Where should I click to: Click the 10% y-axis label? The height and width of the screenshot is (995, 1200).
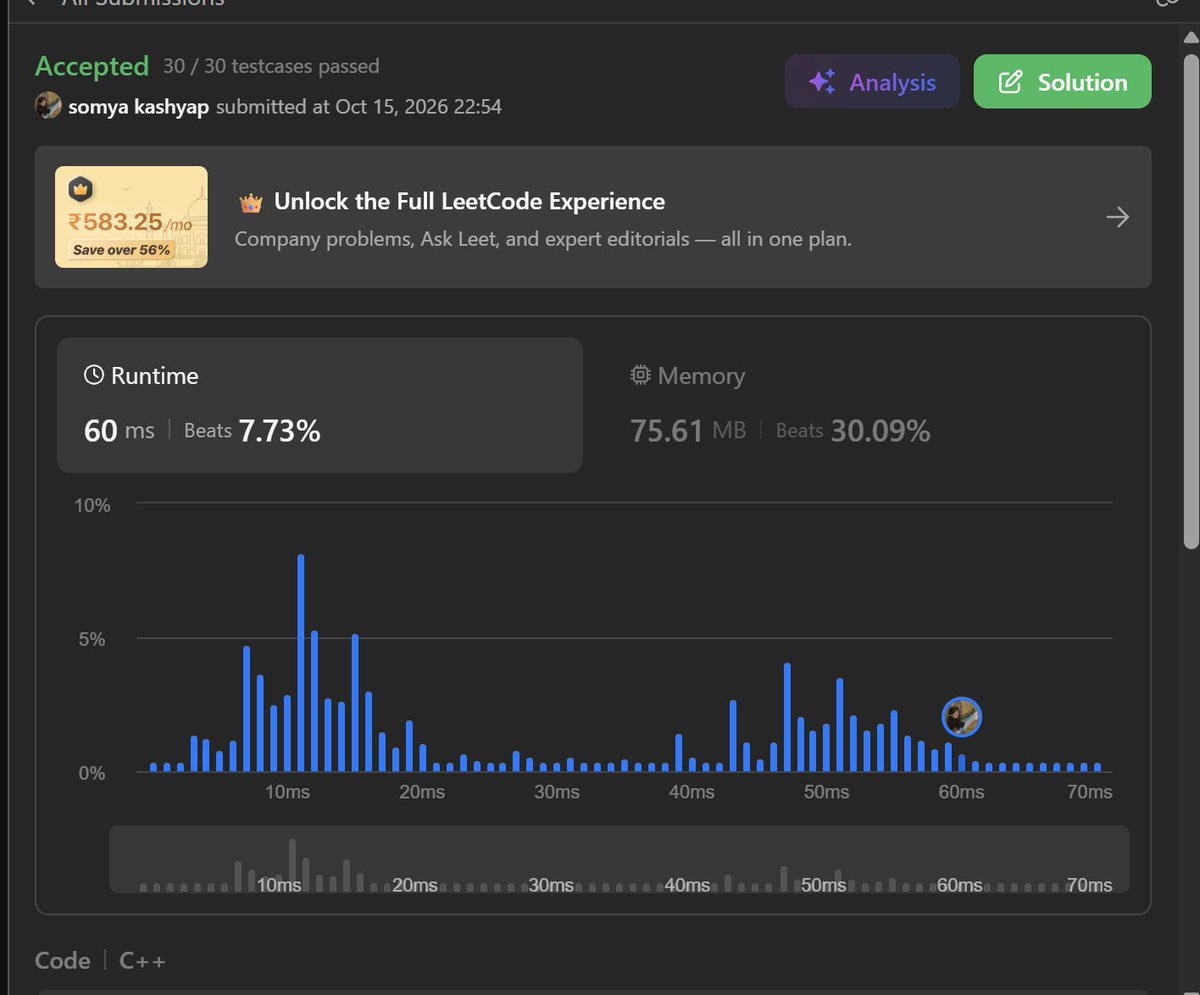tap(92, 505)
